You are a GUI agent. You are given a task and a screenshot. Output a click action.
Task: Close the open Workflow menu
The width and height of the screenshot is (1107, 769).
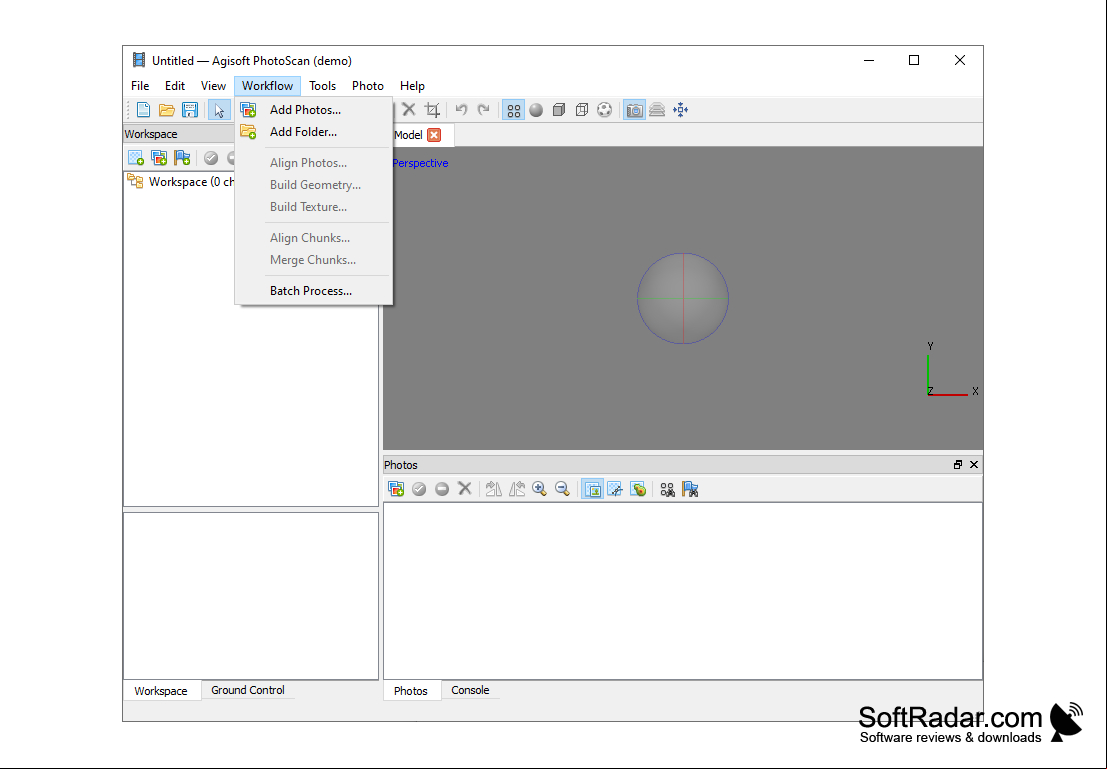click(x=268, y=85)
